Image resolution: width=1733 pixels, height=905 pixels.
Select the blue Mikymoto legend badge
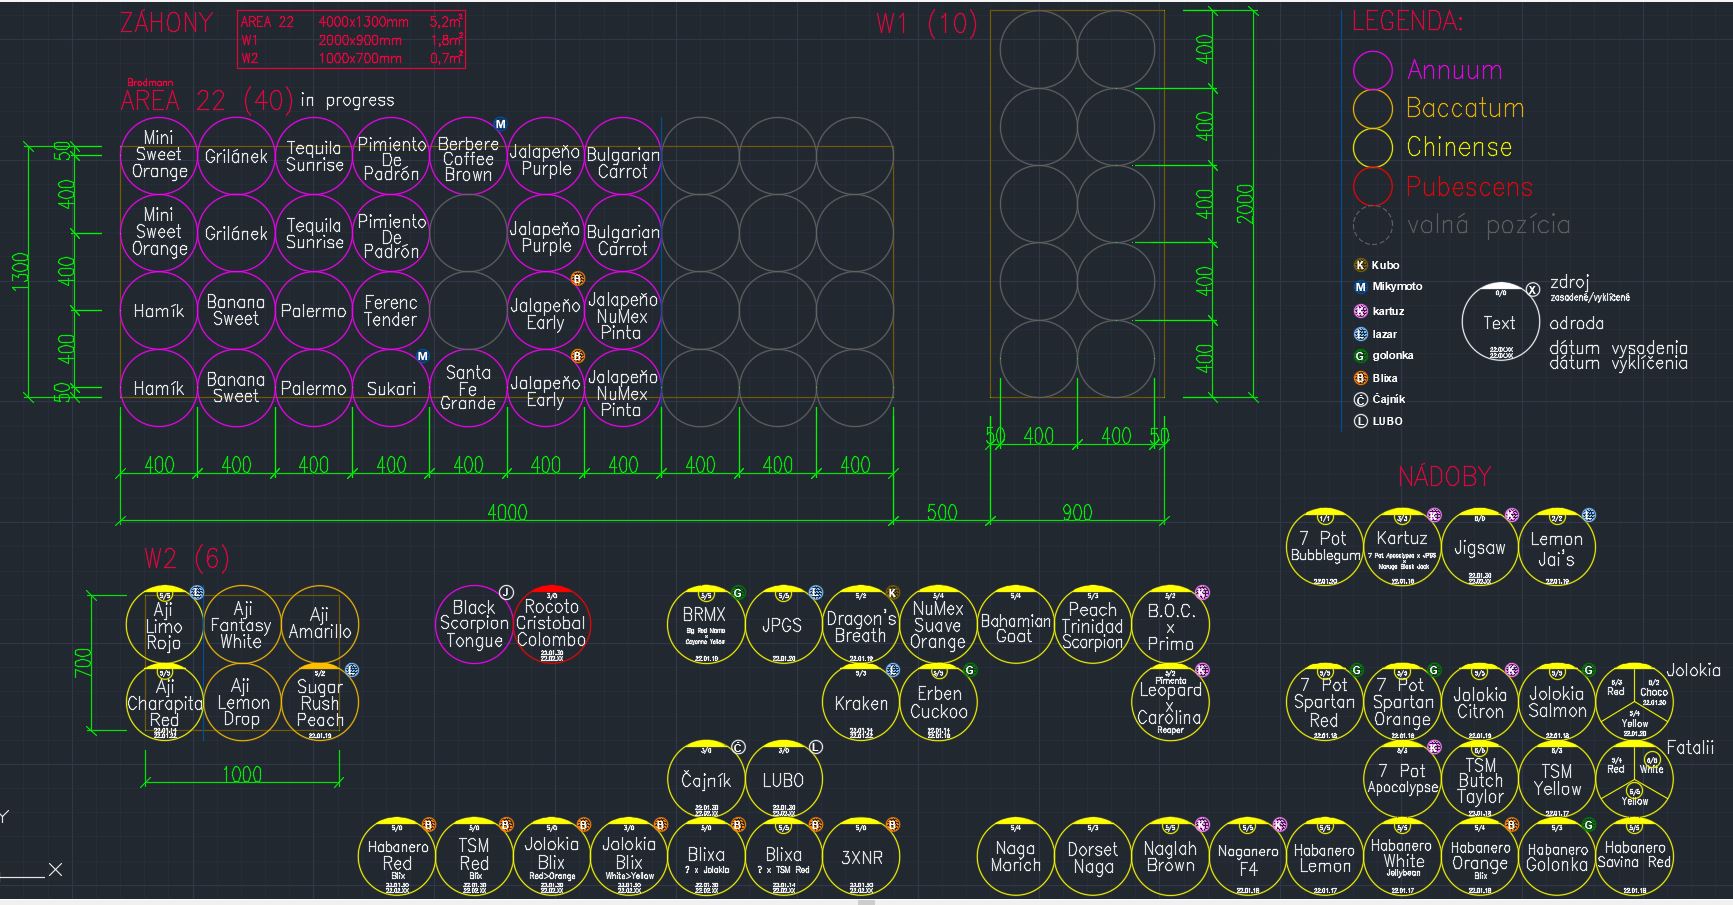tap(1360, 287)
